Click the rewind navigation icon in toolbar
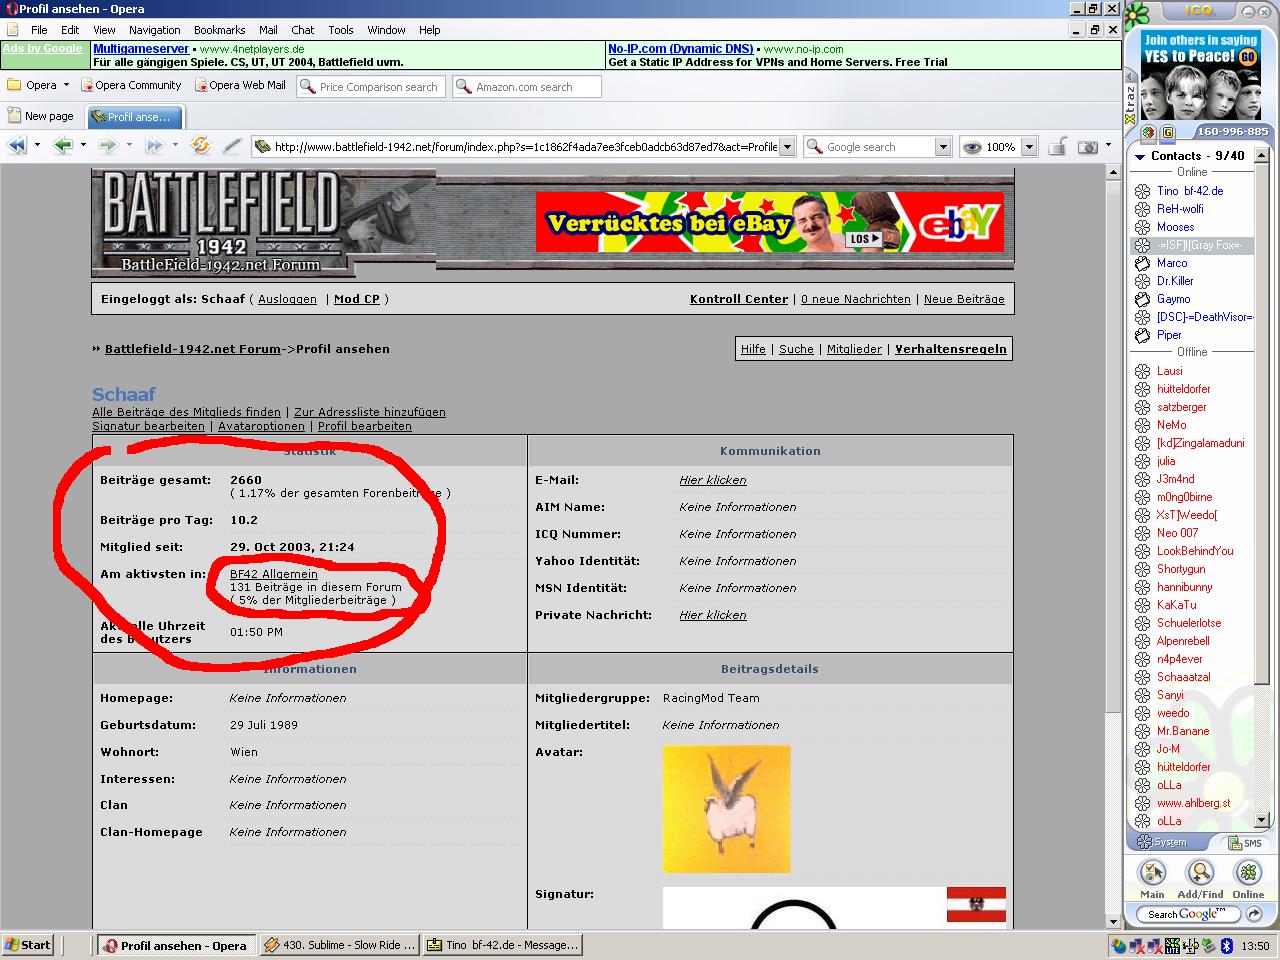Viewport: 1280px width, 960px height. pos(17,146)
